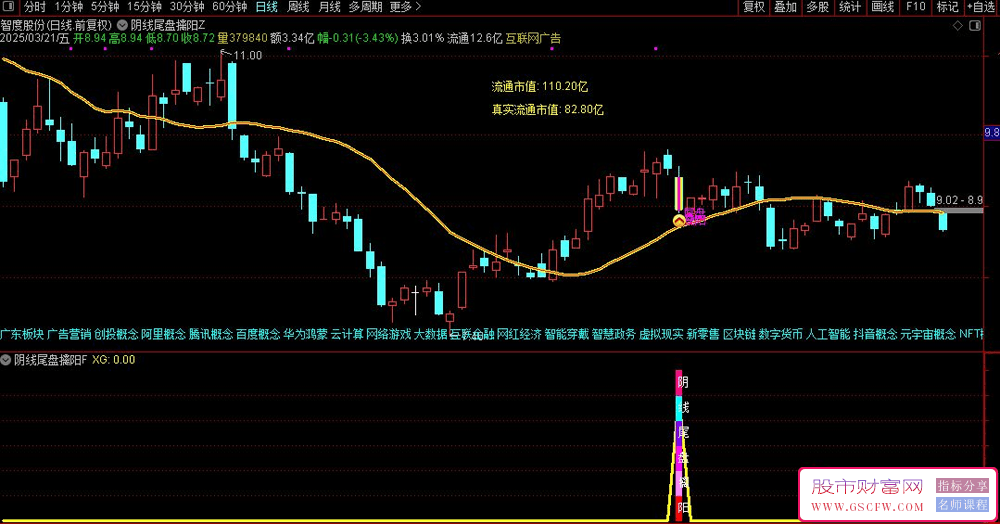Click the 阴线尾盘擒阳Z indicator name
Viewport: 1000px width, 524px height.
pyautogui.click(x=168, y=25)
